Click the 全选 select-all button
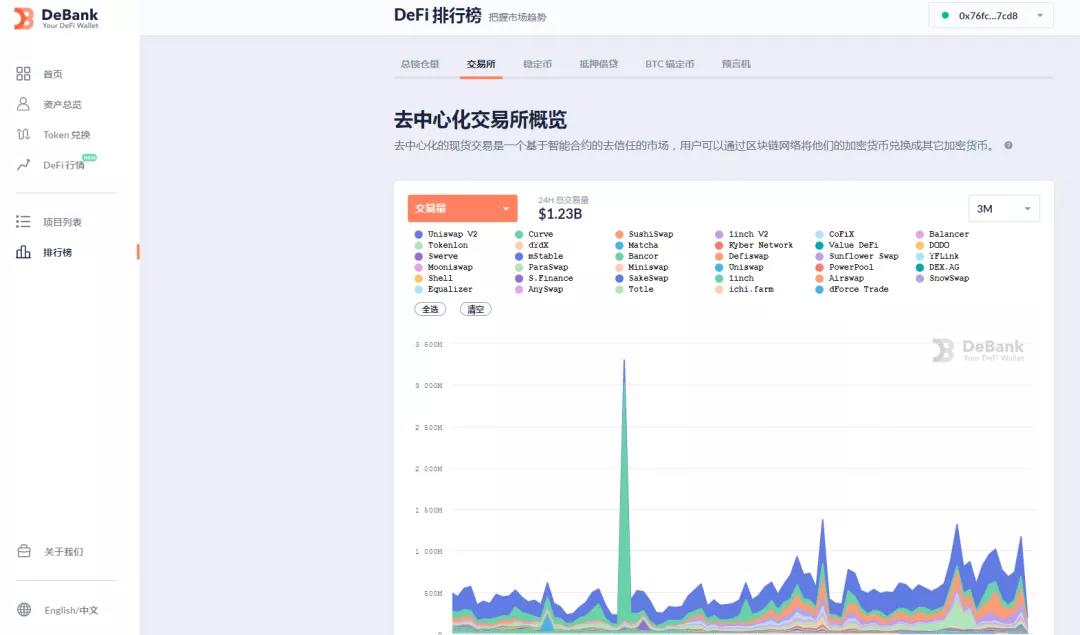Image resolution: width=1080 pixels, height=635 pixels. tap(430, 309)
